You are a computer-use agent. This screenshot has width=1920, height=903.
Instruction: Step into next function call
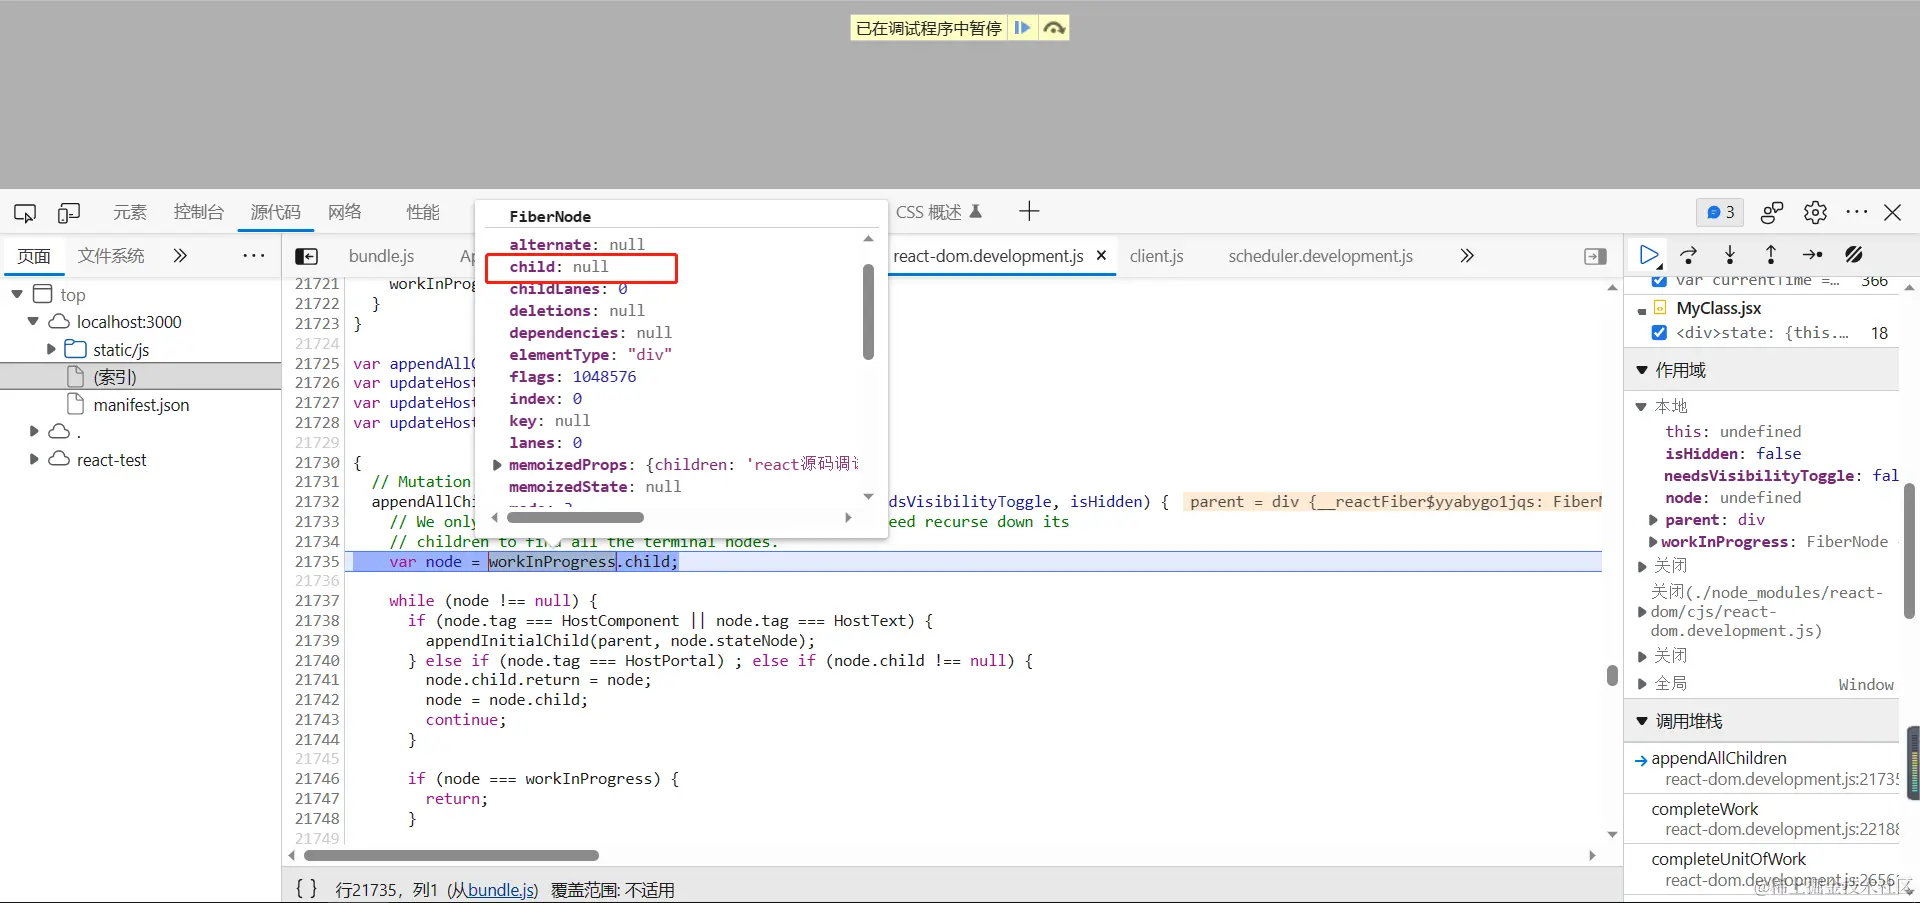1730,256
